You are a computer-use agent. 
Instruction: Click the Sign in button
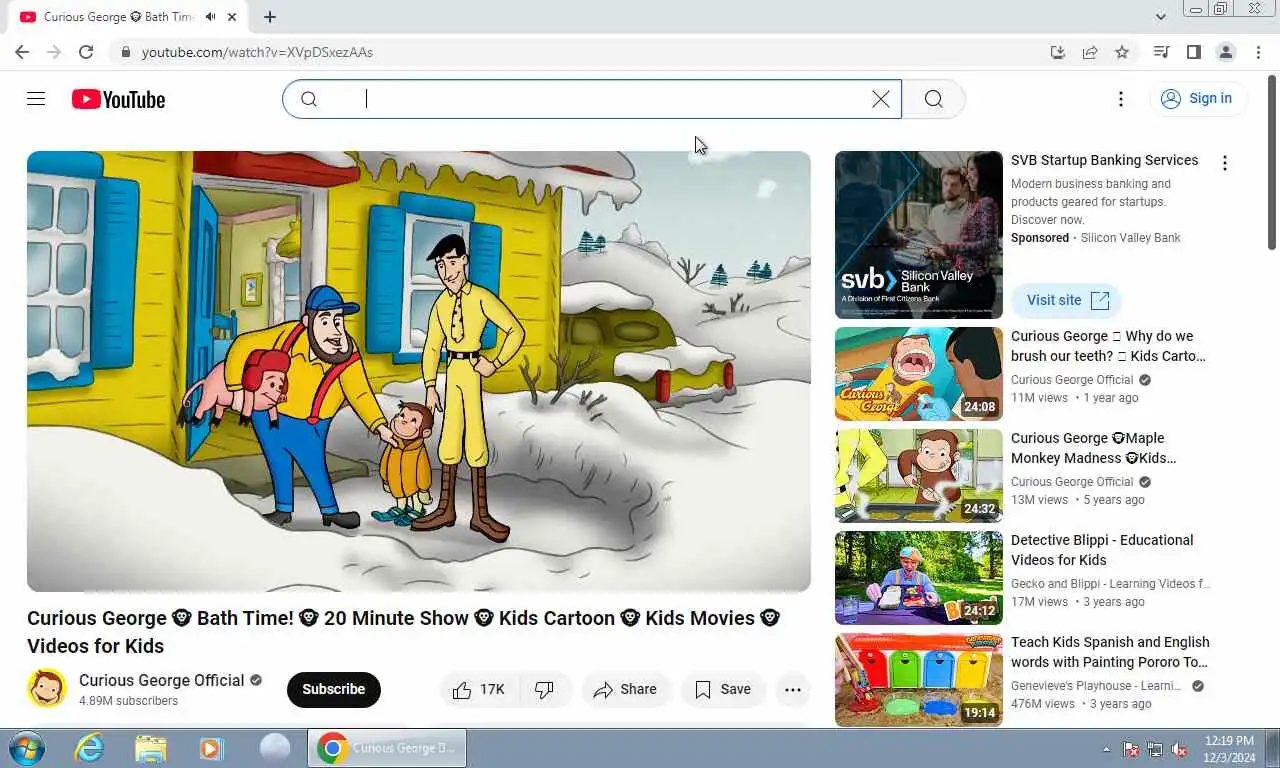coord(1197,98)
